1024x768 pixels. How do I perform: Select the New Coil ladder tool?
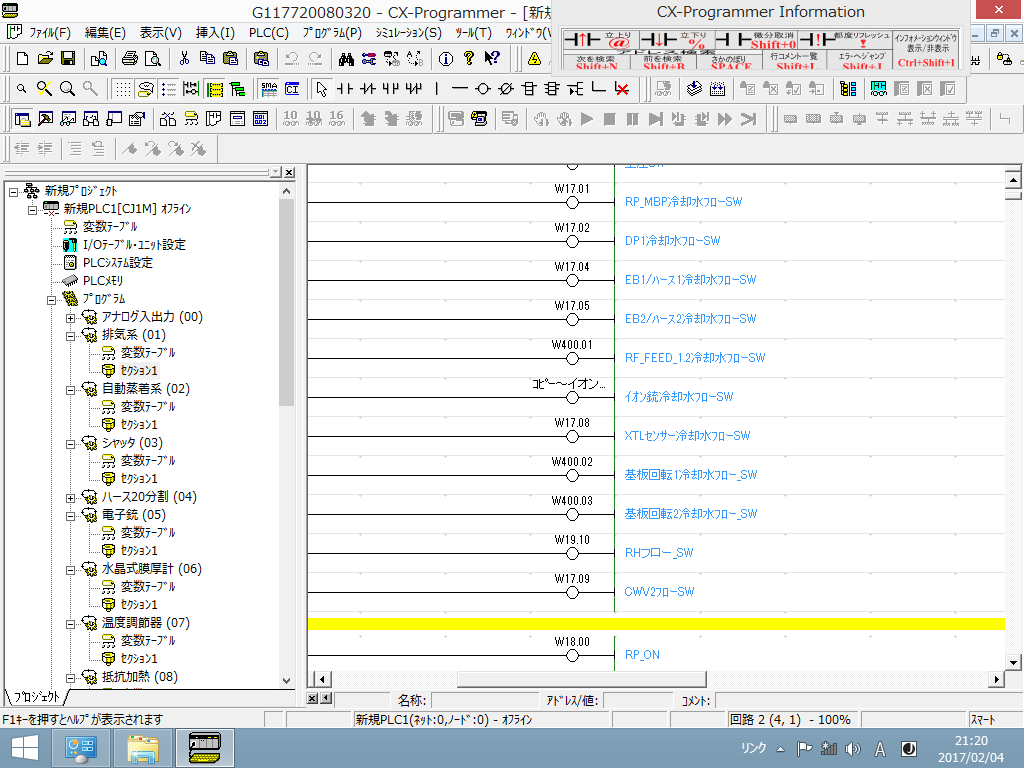[x=482, y=89]
